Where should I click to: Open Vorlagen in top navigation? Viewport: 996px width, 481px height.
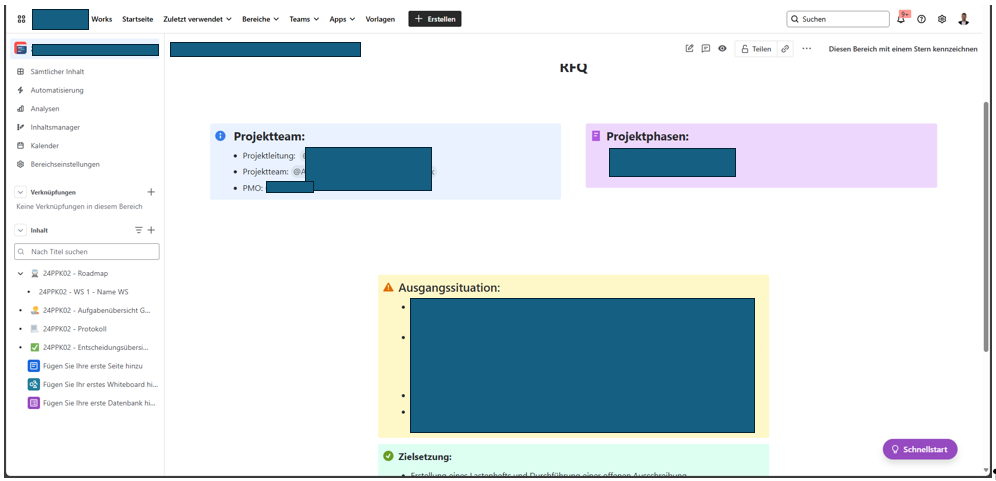click(x=380, y=19)
